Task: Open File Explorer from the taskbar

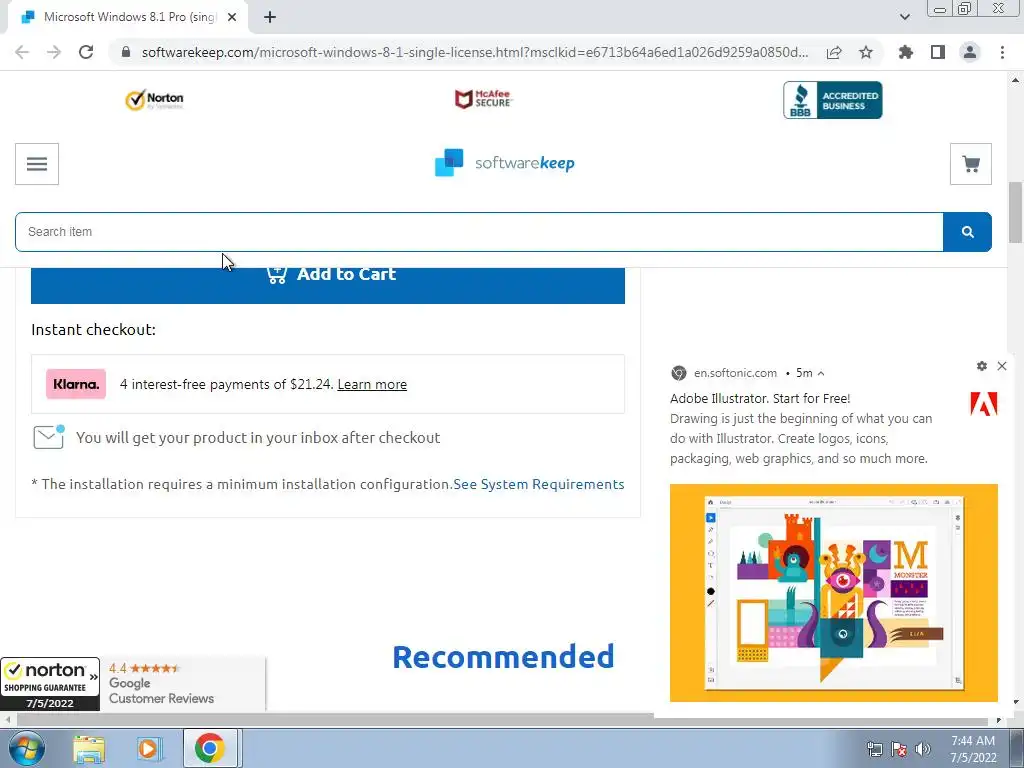Action: point(89,749)
